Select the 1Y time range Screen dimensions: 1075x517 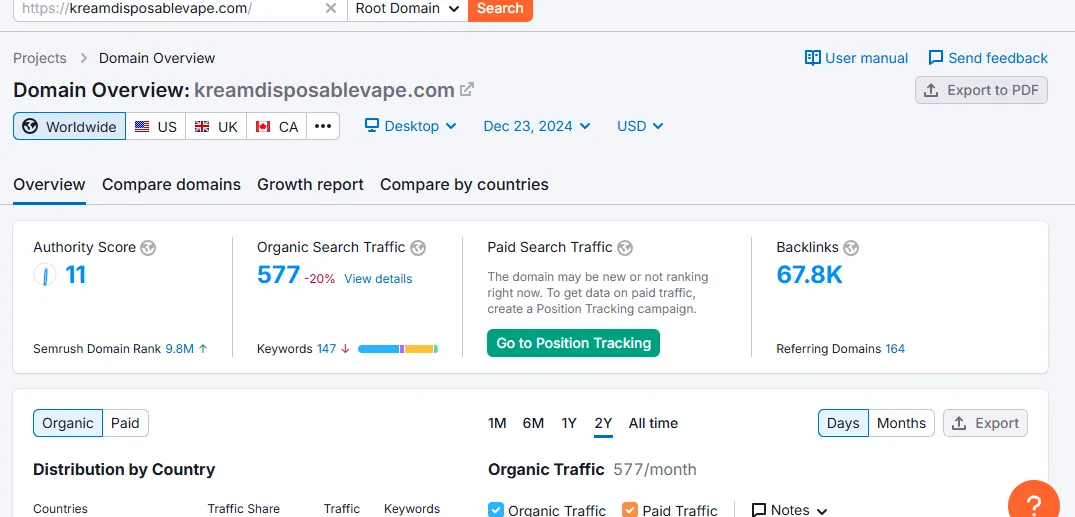click(x=569, y=423)
